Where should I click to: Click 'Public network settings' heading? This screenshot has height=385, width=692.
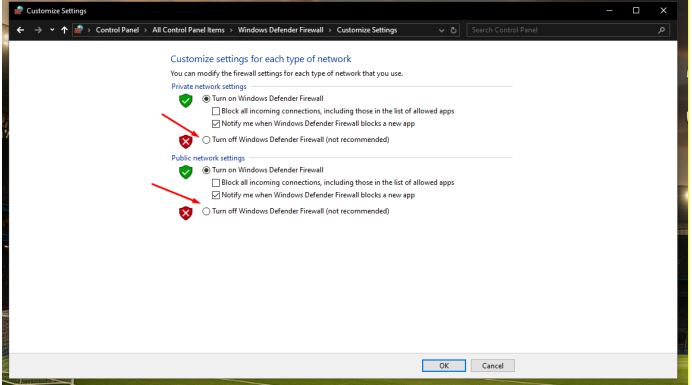click(208, 158)
